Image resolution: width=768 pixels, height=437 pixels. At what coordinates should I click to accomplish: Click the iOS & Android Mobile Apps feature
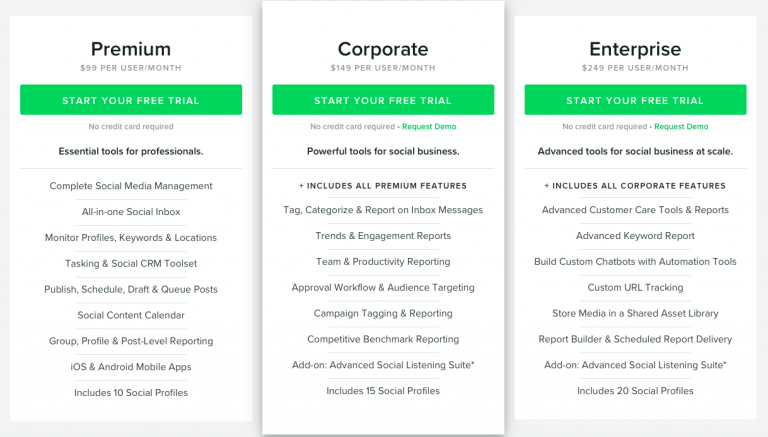131,367
